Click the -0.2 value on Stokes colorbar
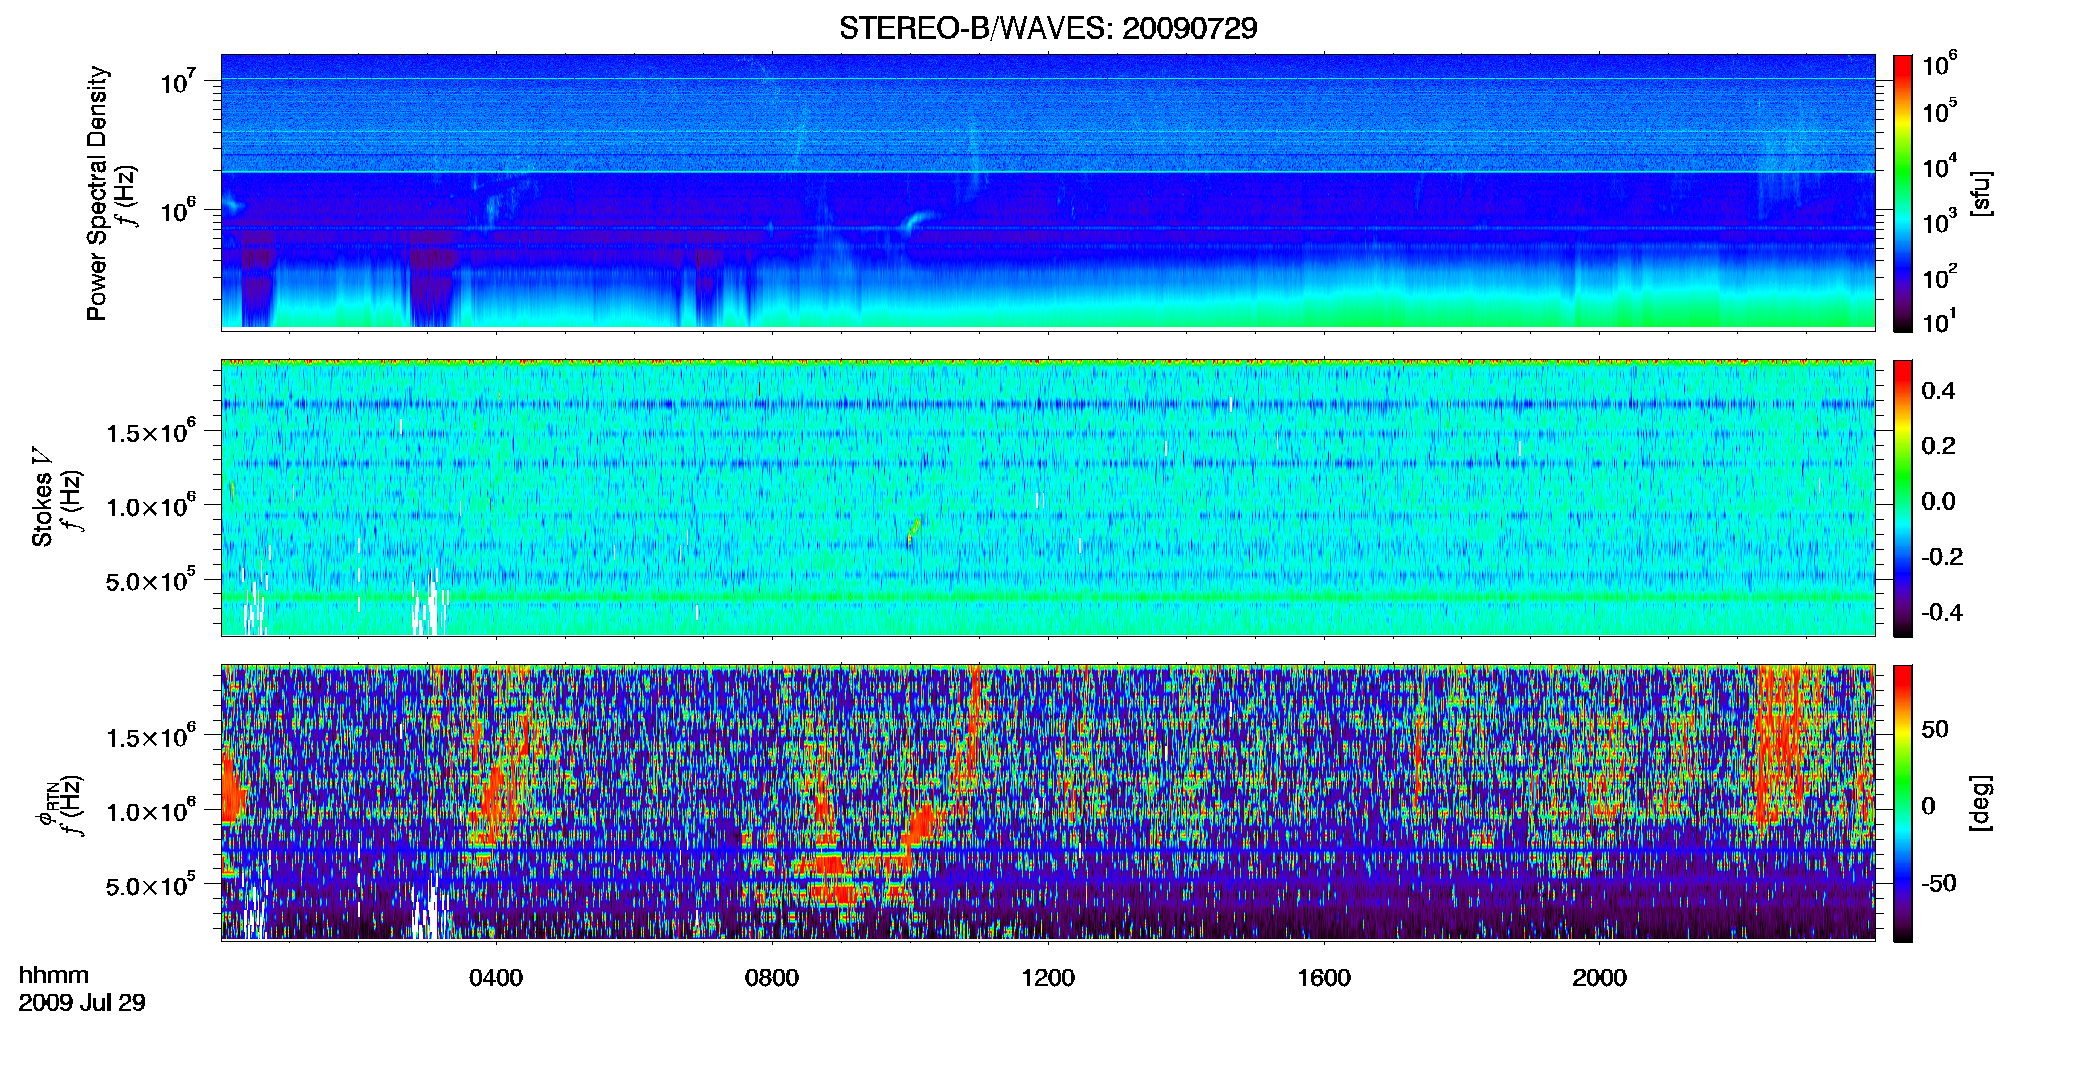This screenshot has width=2096, height=1080. (x=1942, y=557)
